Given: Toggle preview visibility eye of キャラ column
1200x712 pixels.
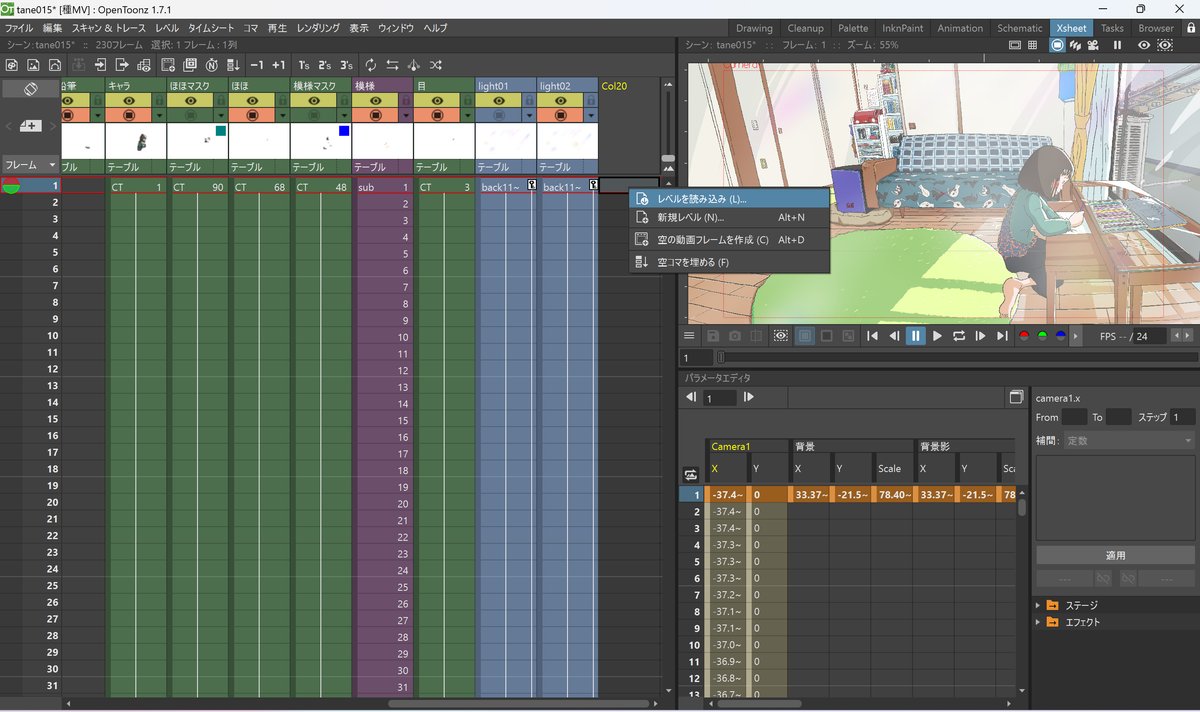Looking at the screenshot, I should (x=129, y=101).
